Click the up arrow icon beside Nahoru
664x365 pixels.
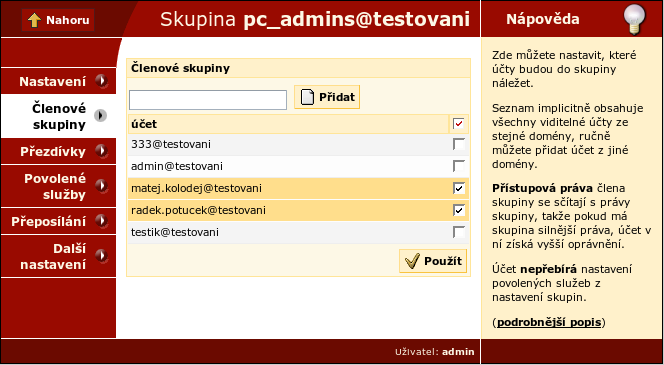click(34, 20)
